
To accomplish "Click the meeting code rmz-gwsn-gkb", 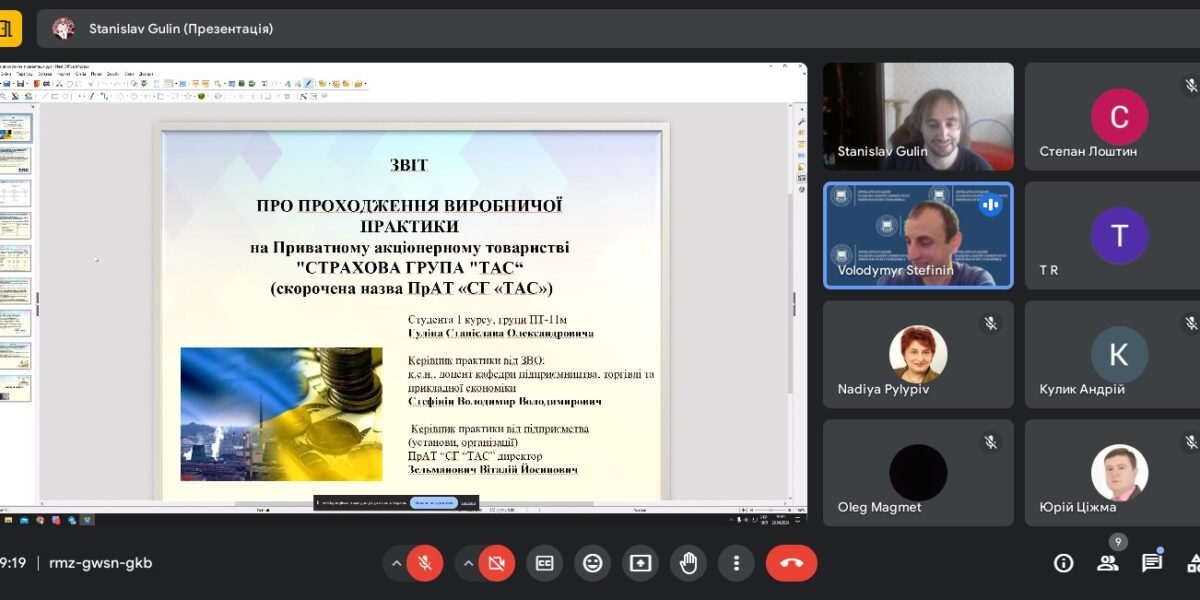I will coord(100,563).
